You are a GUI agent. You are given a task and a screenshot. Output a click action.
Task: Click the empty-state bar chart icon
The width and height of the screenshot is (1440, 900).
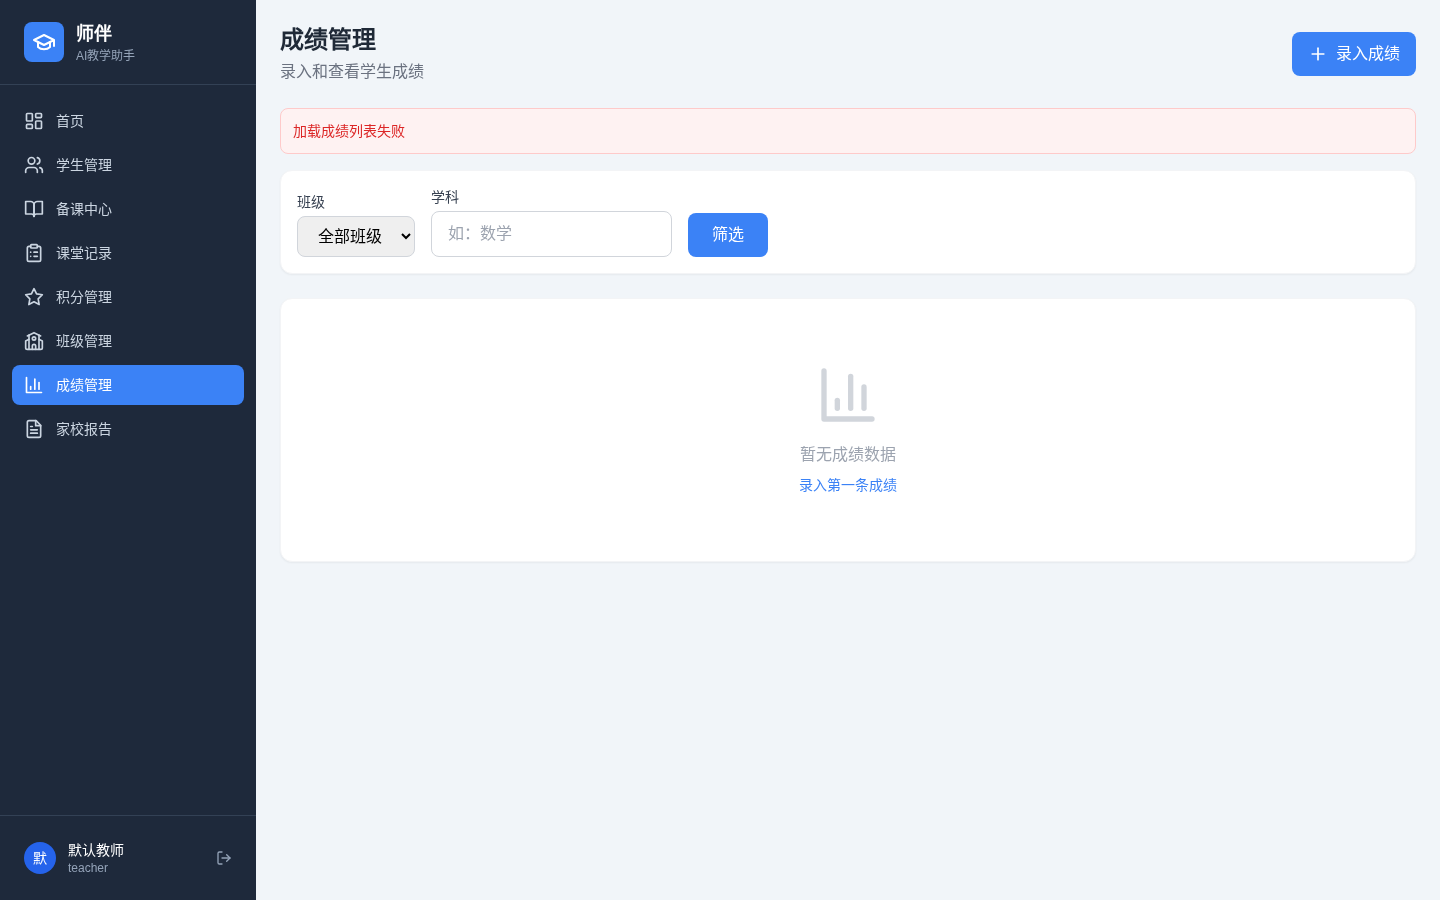pyautogui.click(x=848, y=395)
